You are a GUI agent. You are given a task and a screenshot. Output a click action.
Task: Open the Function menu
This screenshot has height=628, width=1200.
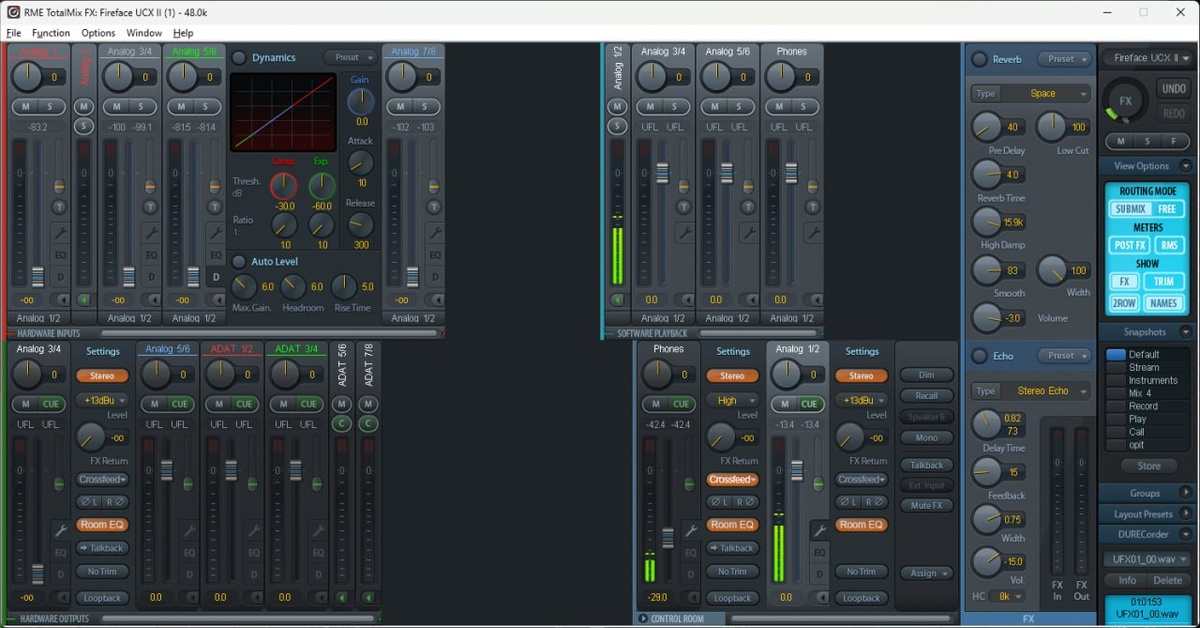(51, 33)
